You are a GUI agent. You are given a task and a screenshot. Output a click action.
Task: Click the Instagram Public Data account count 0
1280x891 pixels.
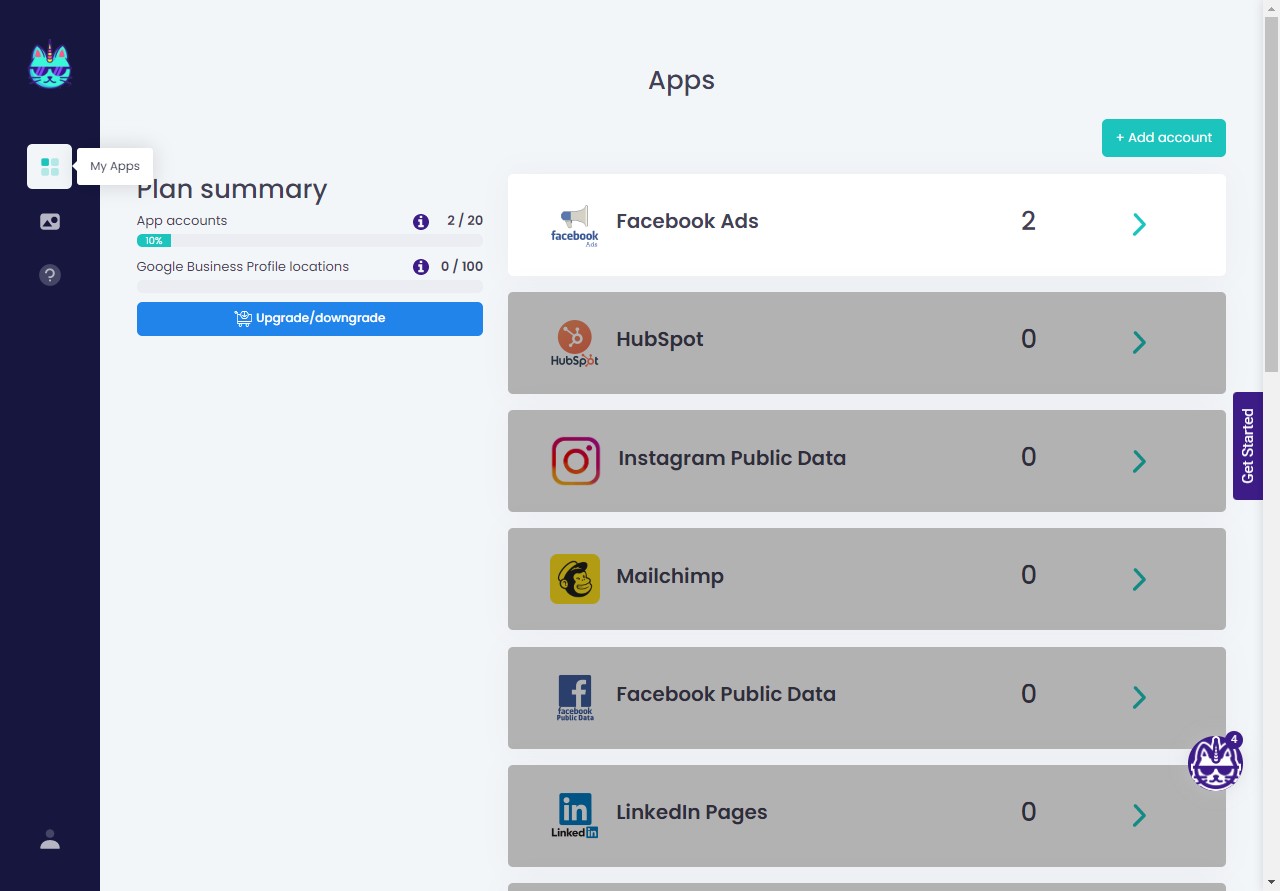1028,457
